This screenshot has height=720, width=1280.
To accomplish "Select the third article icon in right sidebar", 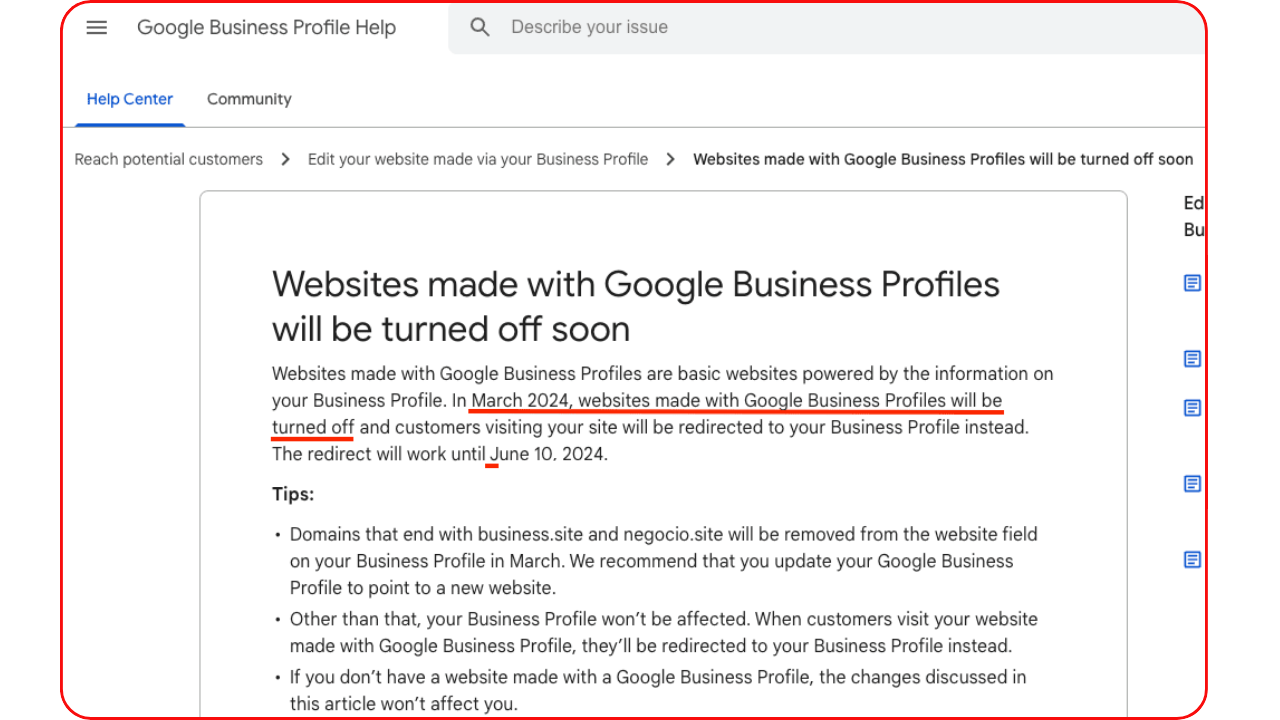I will 1192,408.
